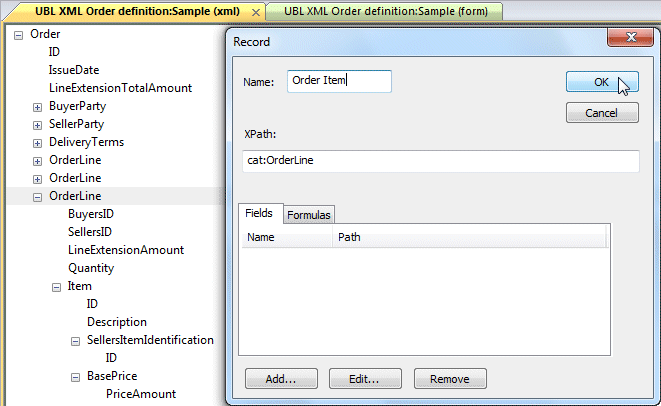This screenshot has width=661, height=406.
Task: Switch to the Sample (form) tab
Action: point(385,11)
